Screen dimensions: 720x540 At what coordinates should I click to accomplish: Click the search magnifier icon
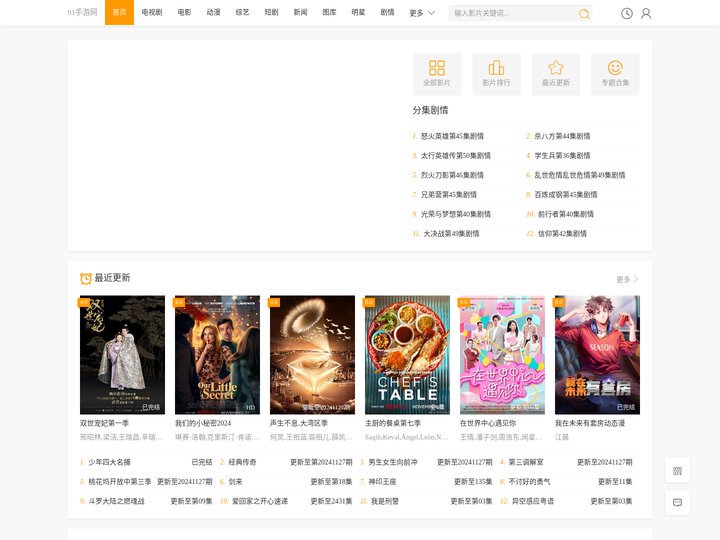(584, 14)
